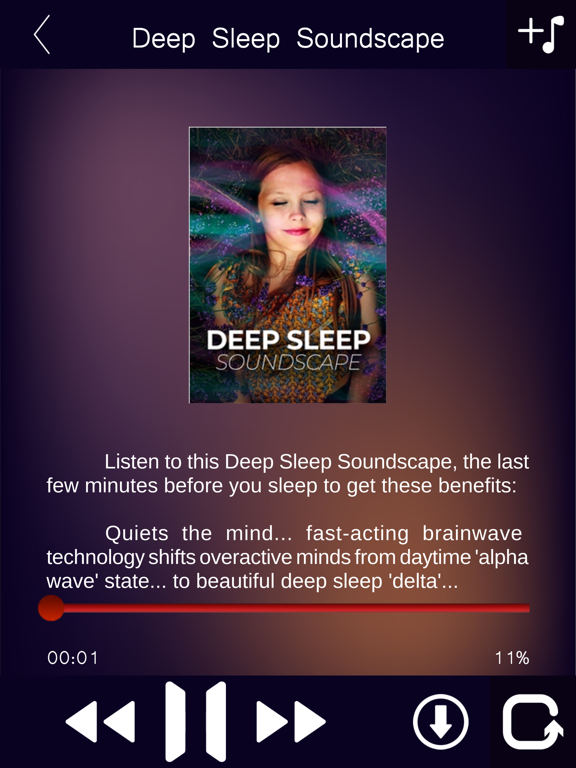Click the 11% progress indicator
Viewport: 576px width, 768px height.
point(512,658)
